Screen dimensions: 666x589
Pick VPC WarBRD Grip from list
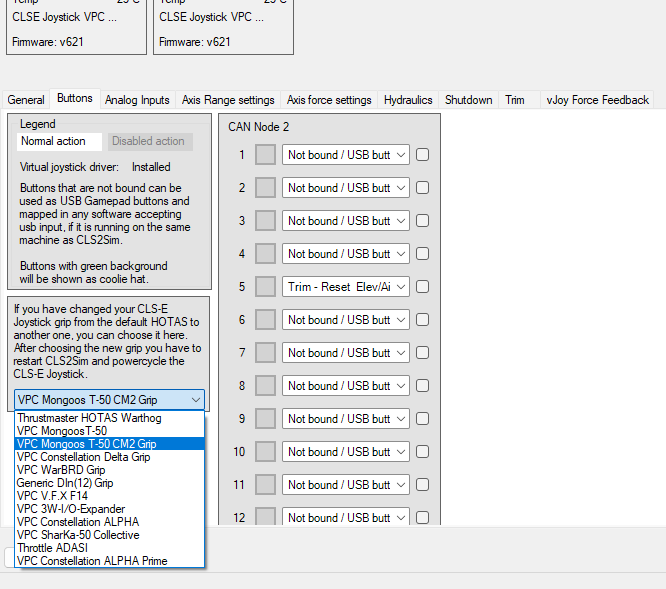[x=109, y=470]
